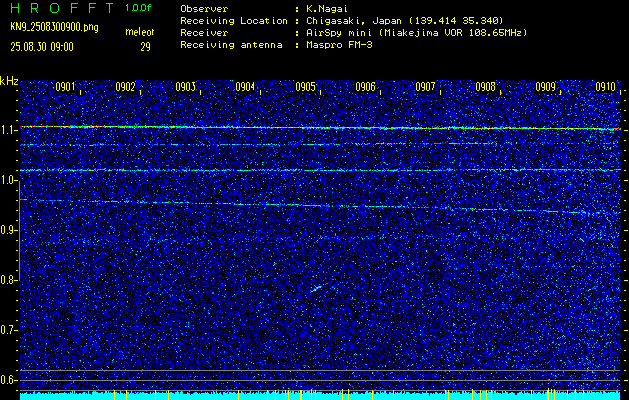629x400 pixels.
Task: Click the HROFFT program title
Action: point(61,8)
